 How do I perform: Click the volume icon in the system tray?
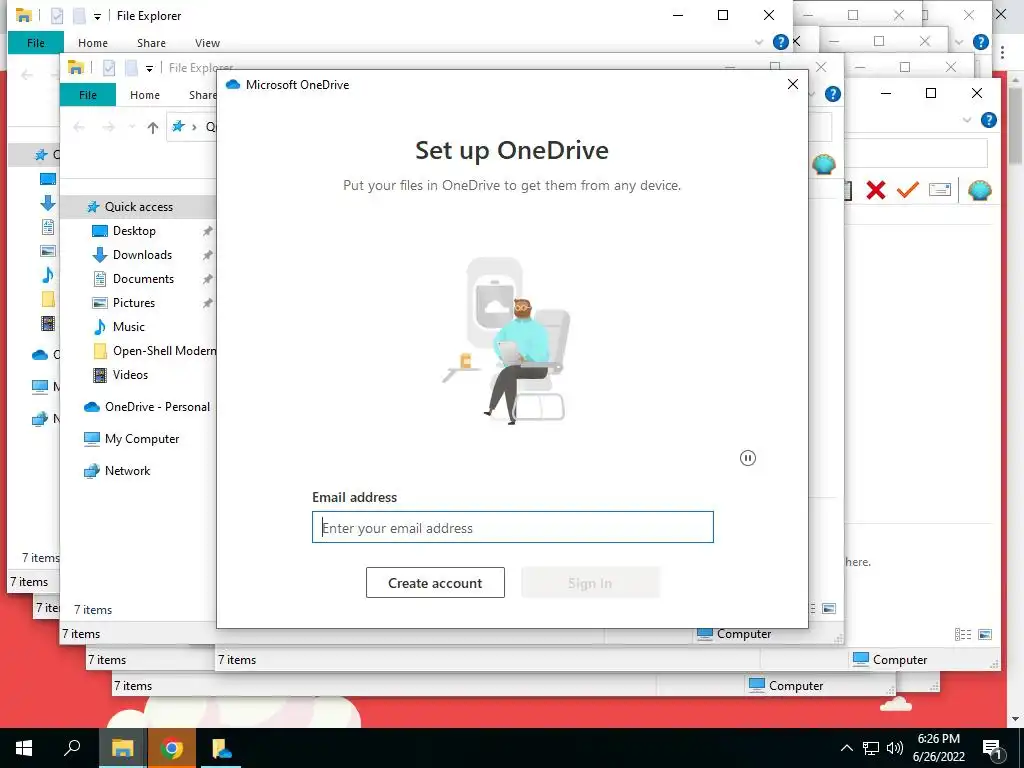(895, 748)
